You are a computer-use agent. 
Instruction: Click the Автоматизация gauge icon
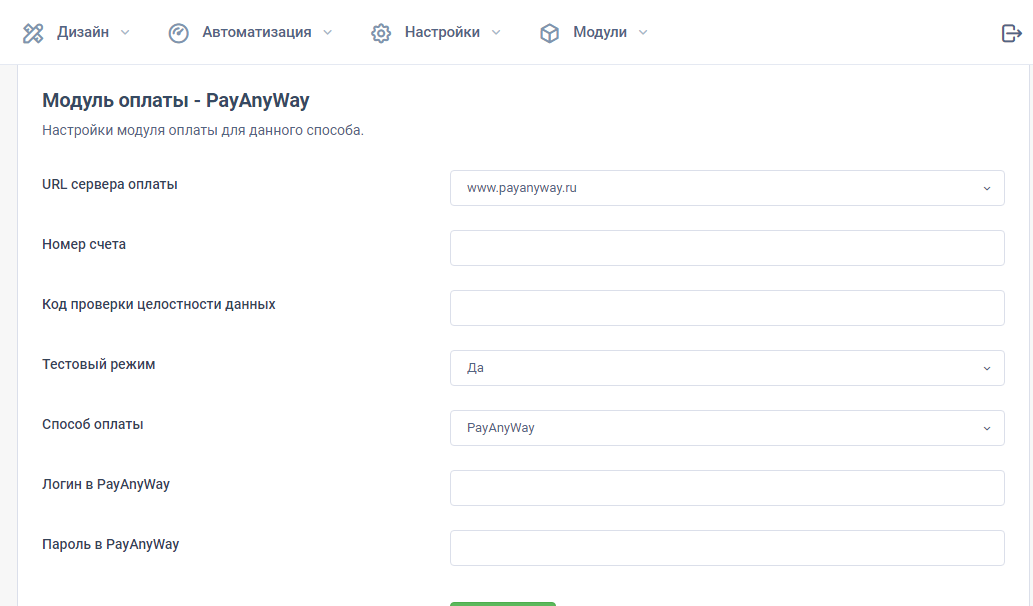179,33
